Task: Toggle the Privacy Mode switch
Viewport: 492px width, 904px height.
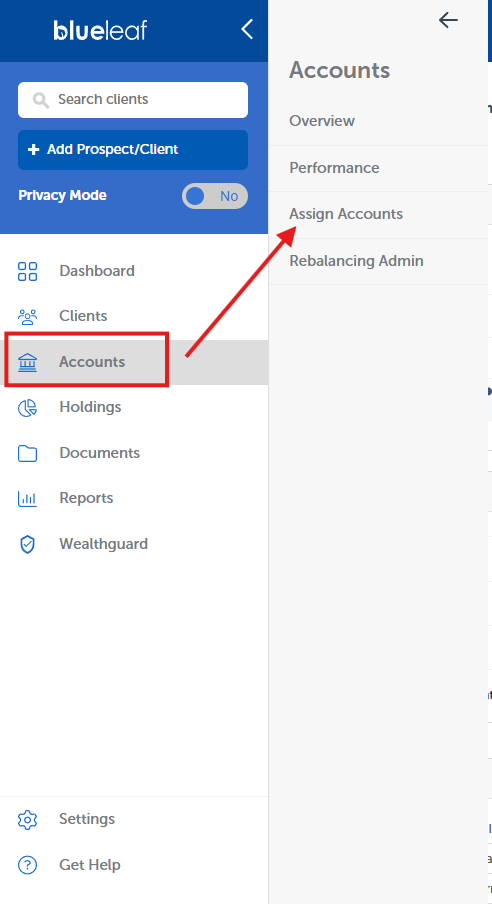Action: click(x=215, y=196)
